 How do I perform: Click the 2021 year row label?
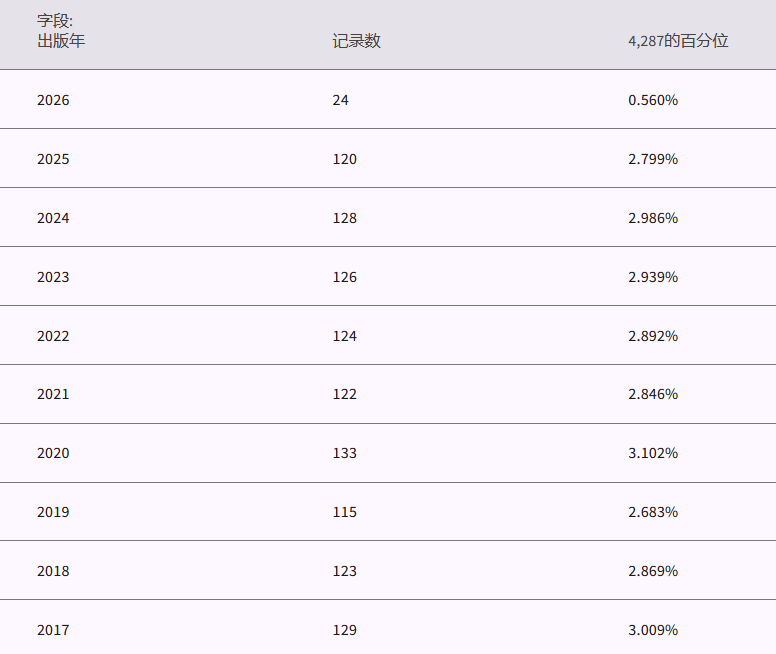tap(53, 394)
